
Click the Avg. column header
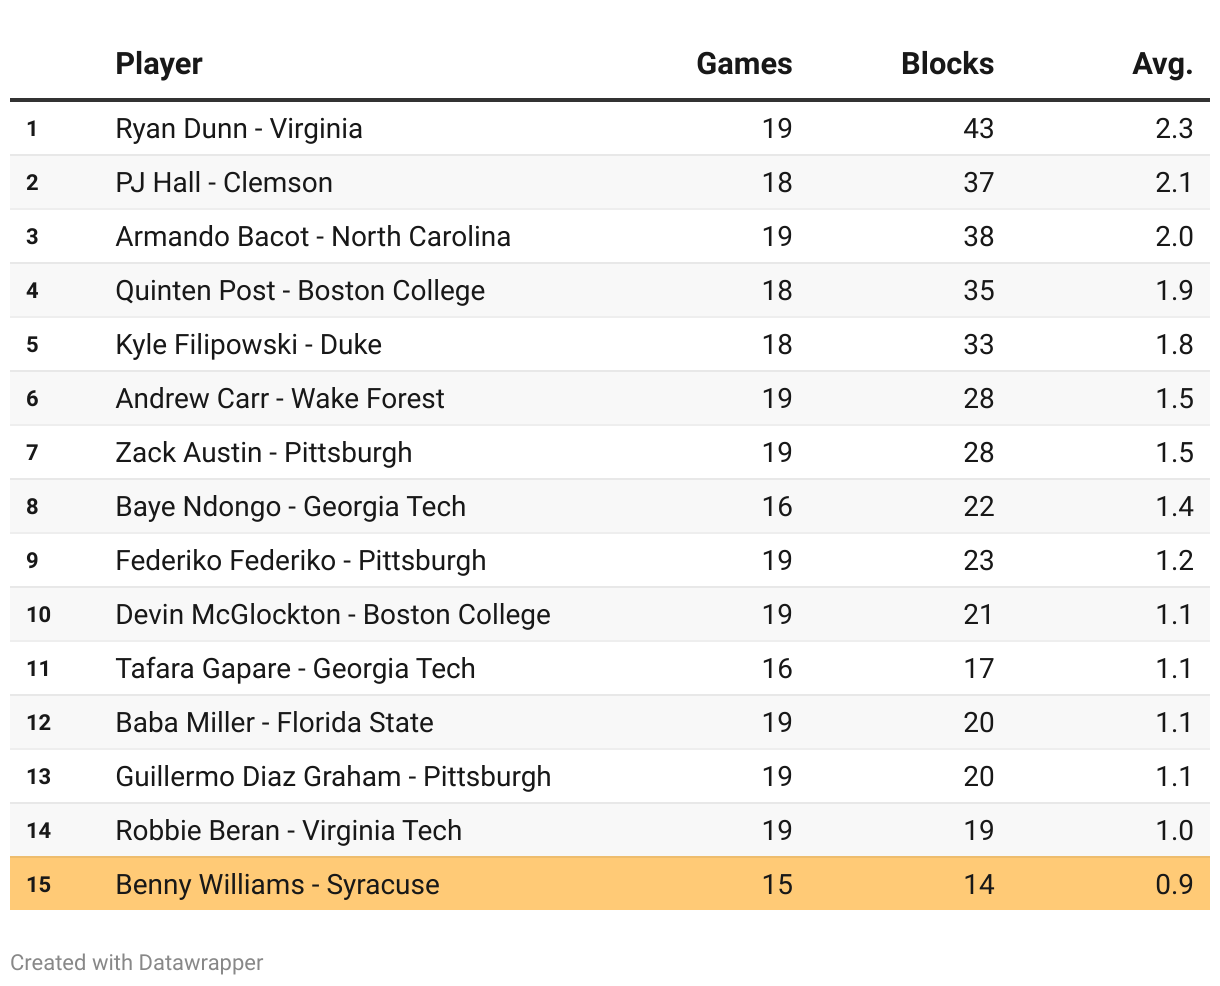1162,64
